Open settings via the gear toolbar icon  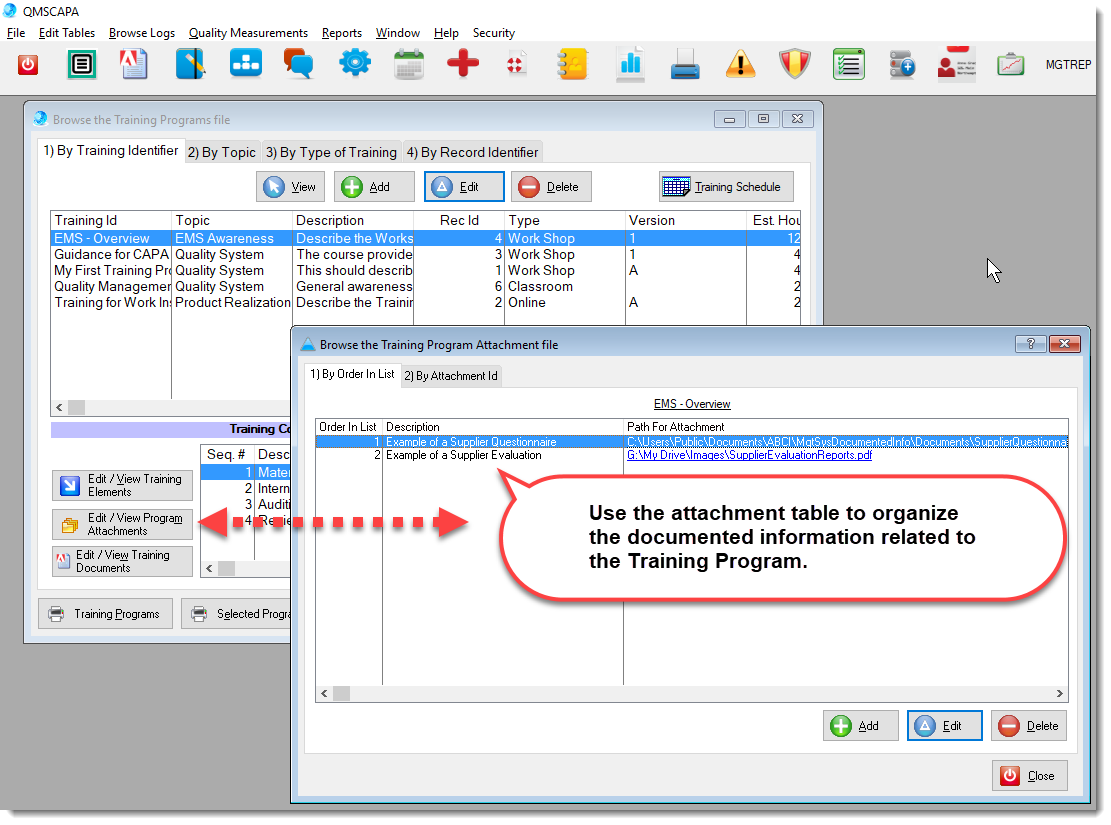(354, 64)
